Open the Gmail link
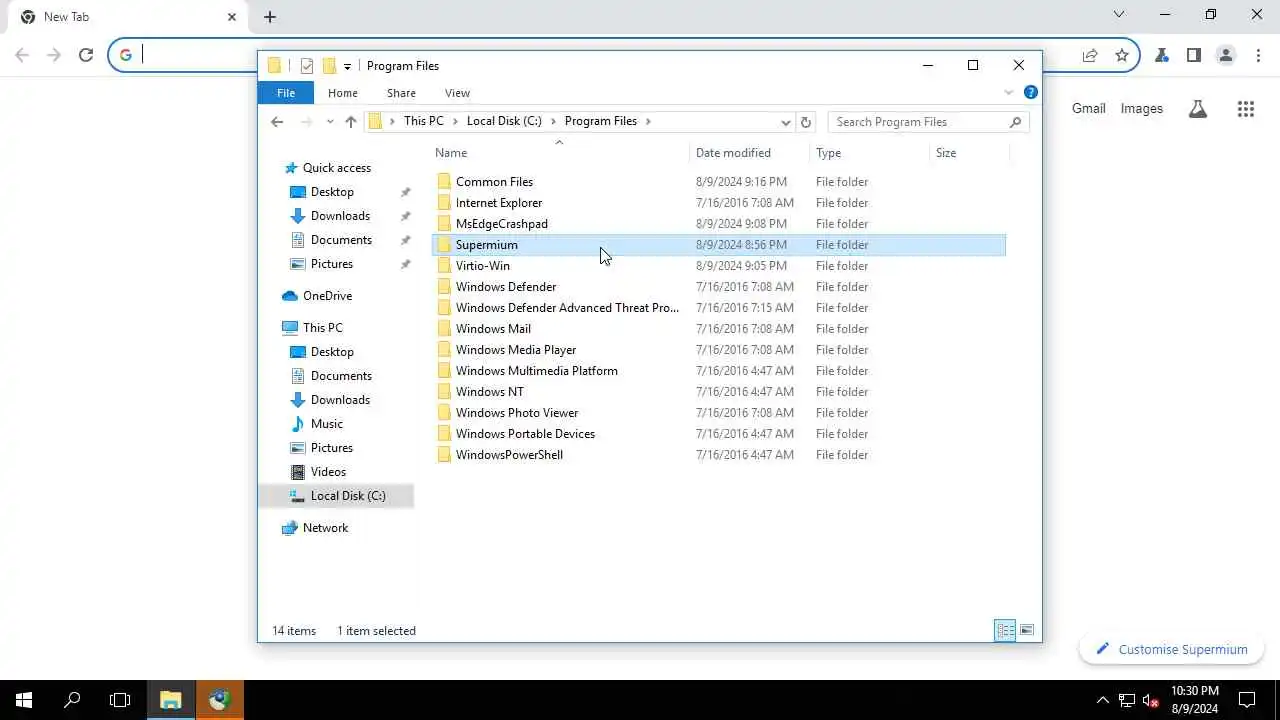The width and height of the screenshot is (1280, 720). point(1089,108)
